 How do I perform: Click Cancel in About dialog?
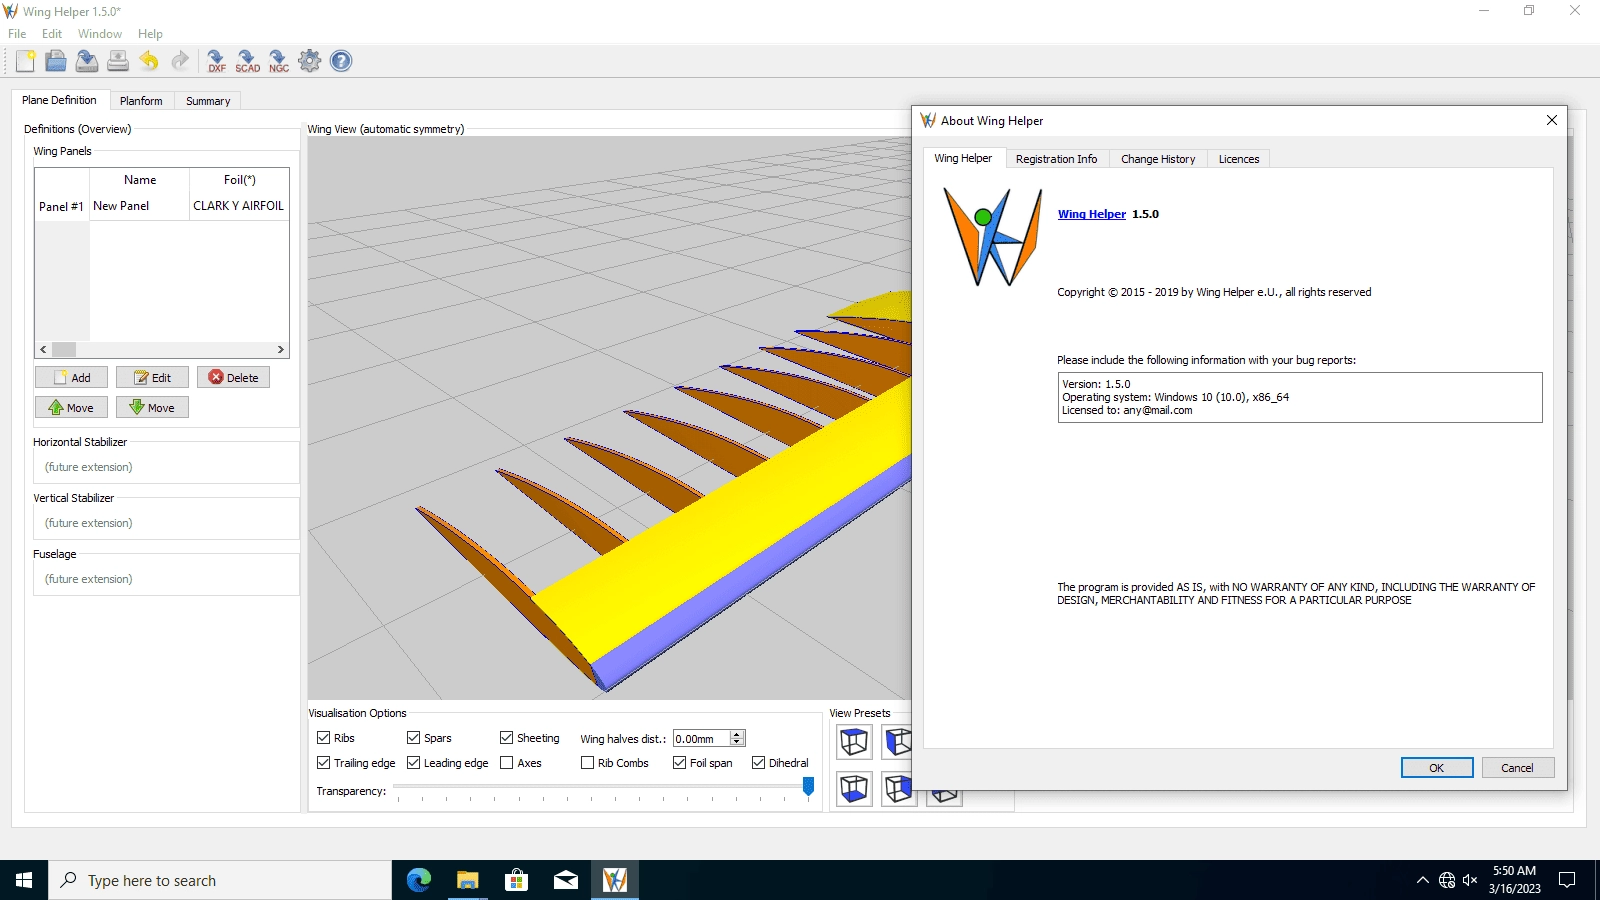(x=1517, y=768)
